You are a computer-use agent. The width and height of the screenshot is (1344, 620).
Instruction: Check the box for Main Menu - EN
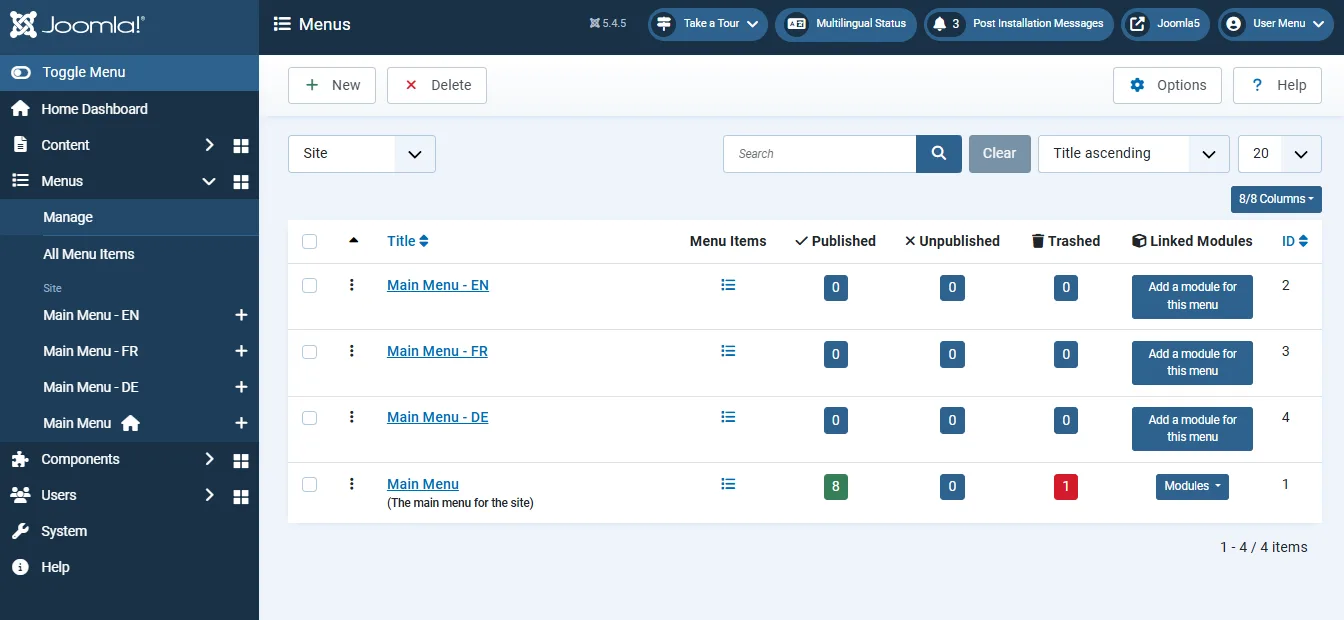(309, 285)
